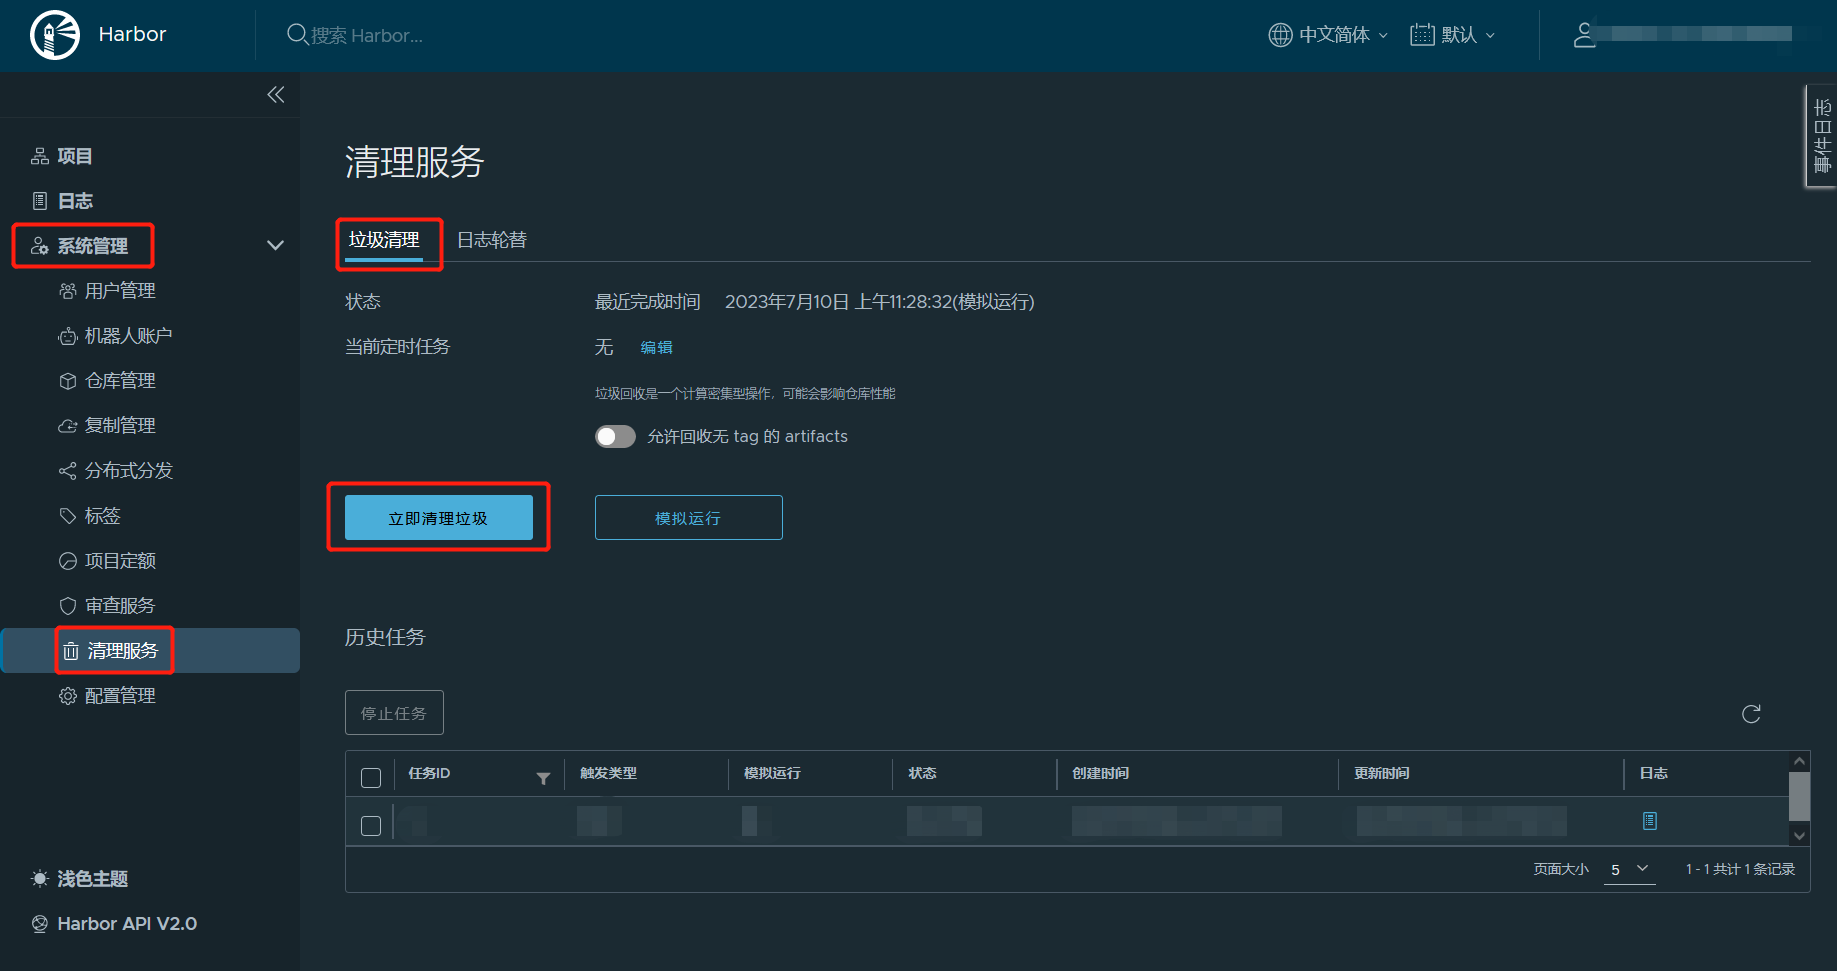Click the 模拟运行 column header

click(x=772, y=773)
